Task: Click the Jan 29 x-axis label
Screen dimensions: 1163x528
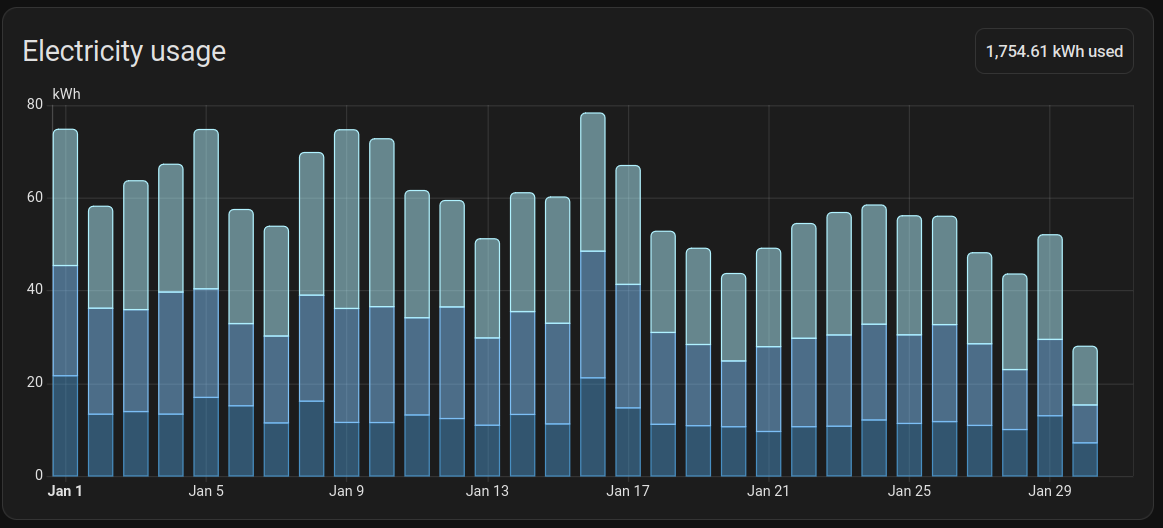Action: click(x=1050, y=491)
